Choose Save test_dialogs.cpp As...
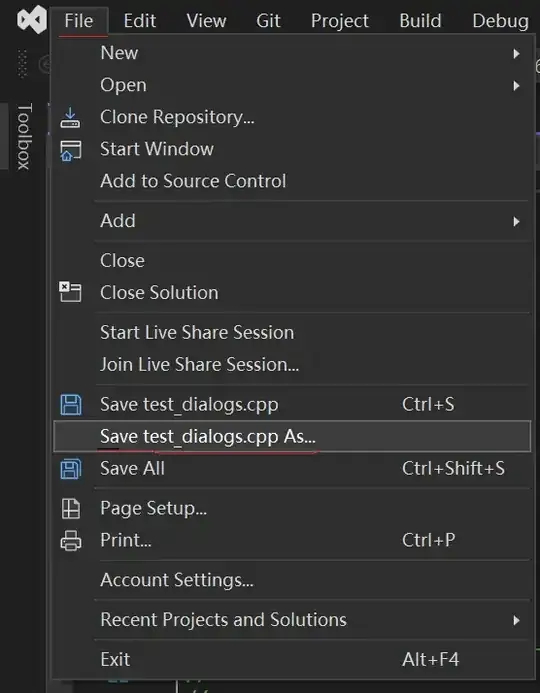Viewport: 540px width, 693px height. pos(292,436)
